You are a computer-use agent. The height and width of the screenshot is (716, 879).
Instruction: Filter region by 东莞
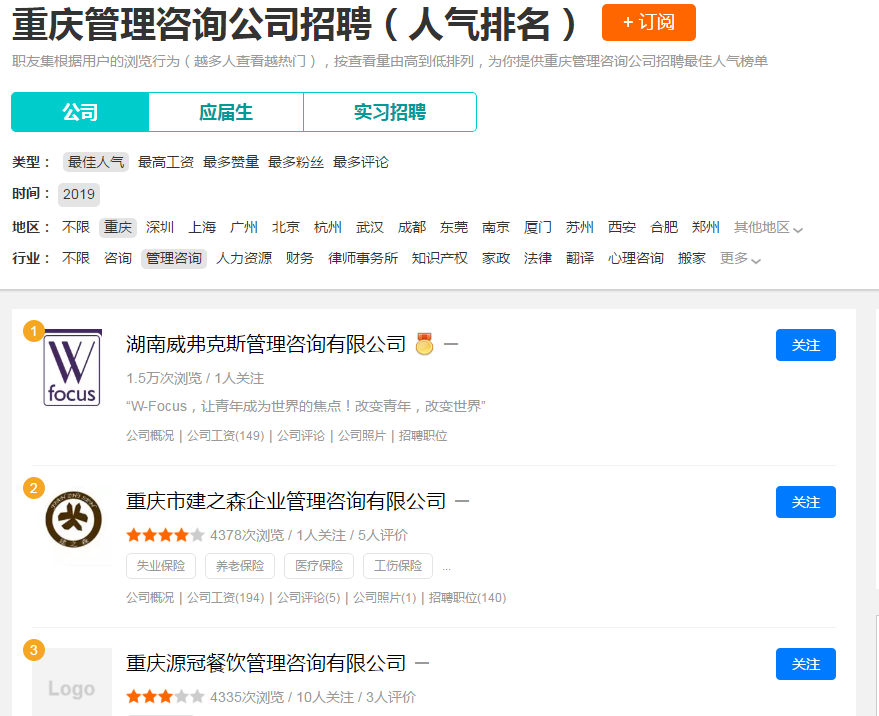pyautogui.click(x=454, y=227)
